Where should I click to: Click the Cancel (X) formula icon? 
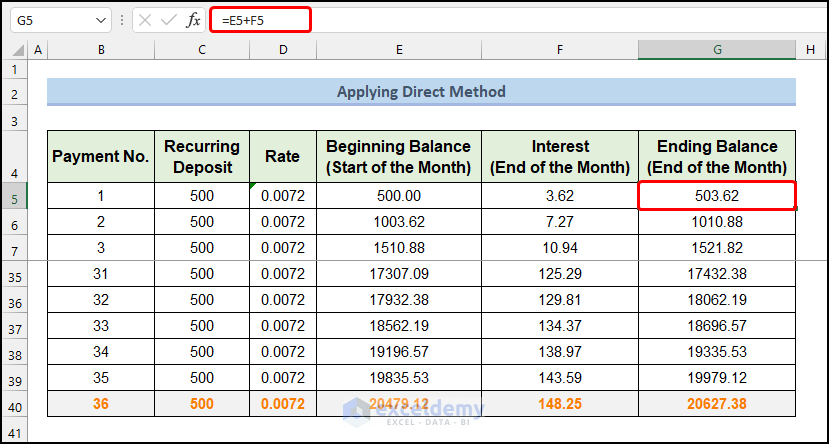146,20
